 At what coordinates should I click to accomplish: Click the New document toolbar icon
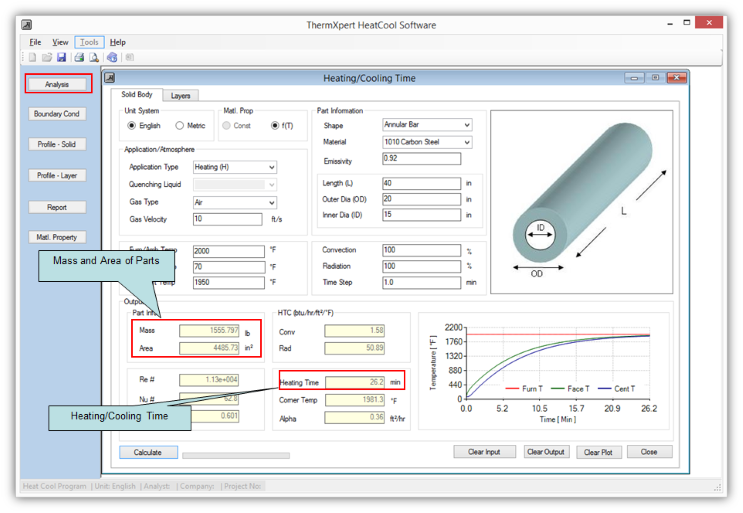point(32,57)
